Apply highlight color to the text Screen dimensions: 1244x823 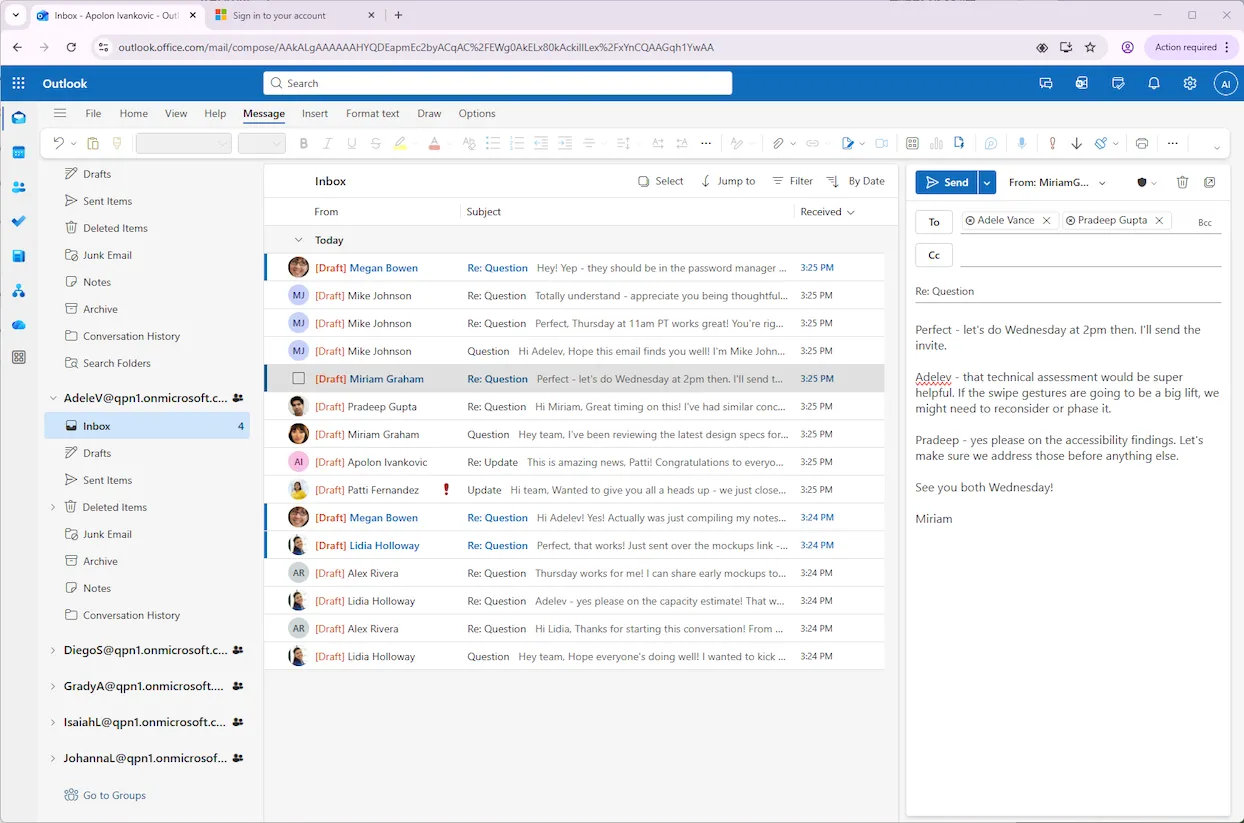pyautogui.click(x=401, y=143)
